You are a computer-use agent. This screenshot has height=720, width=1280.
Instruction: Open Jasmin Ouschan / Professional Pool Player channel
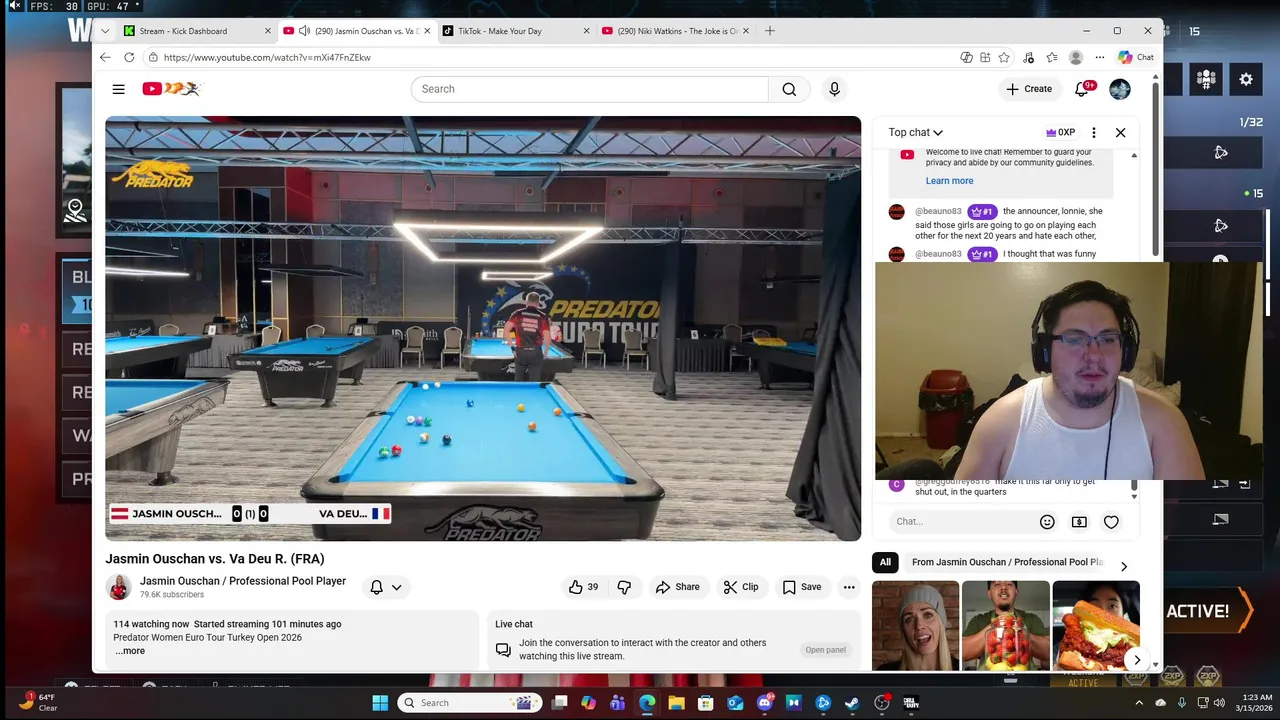[x=243, y=581]
